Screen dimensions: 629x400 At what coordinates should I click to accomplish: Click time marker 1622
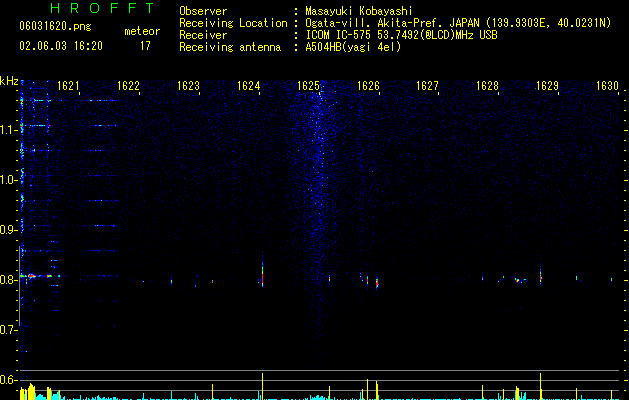128,86
